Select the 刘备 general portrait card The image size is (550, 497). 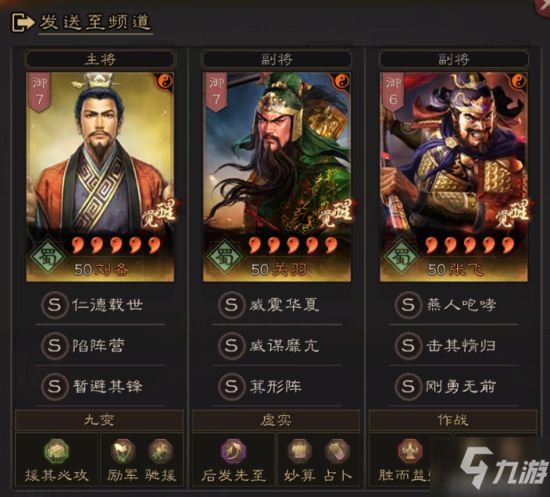(x=100, y=177)
